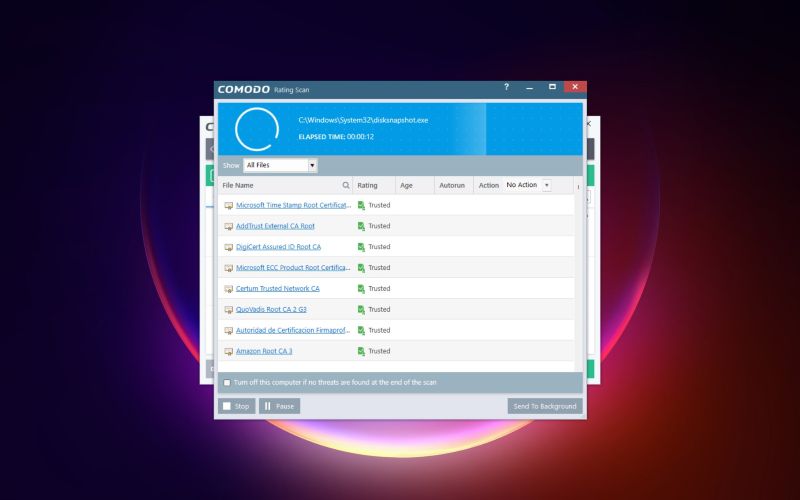Stop the rating scan
This screenshot has width=800, height=500.
[237, 406]
